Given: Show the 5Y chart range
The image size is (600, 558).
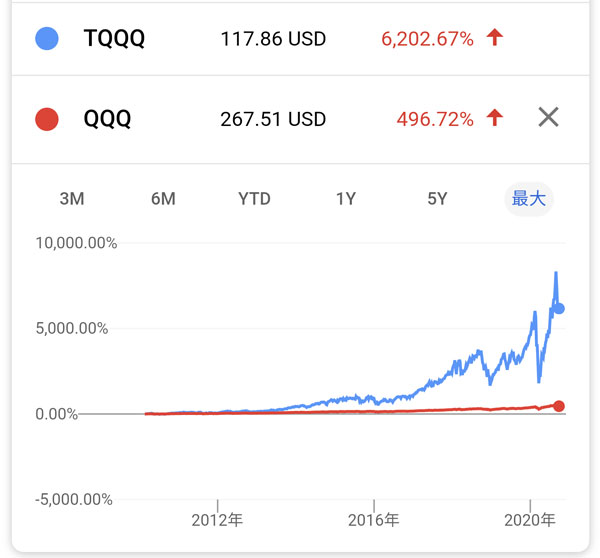Looking at the screenshot, I should pos(437,198).
